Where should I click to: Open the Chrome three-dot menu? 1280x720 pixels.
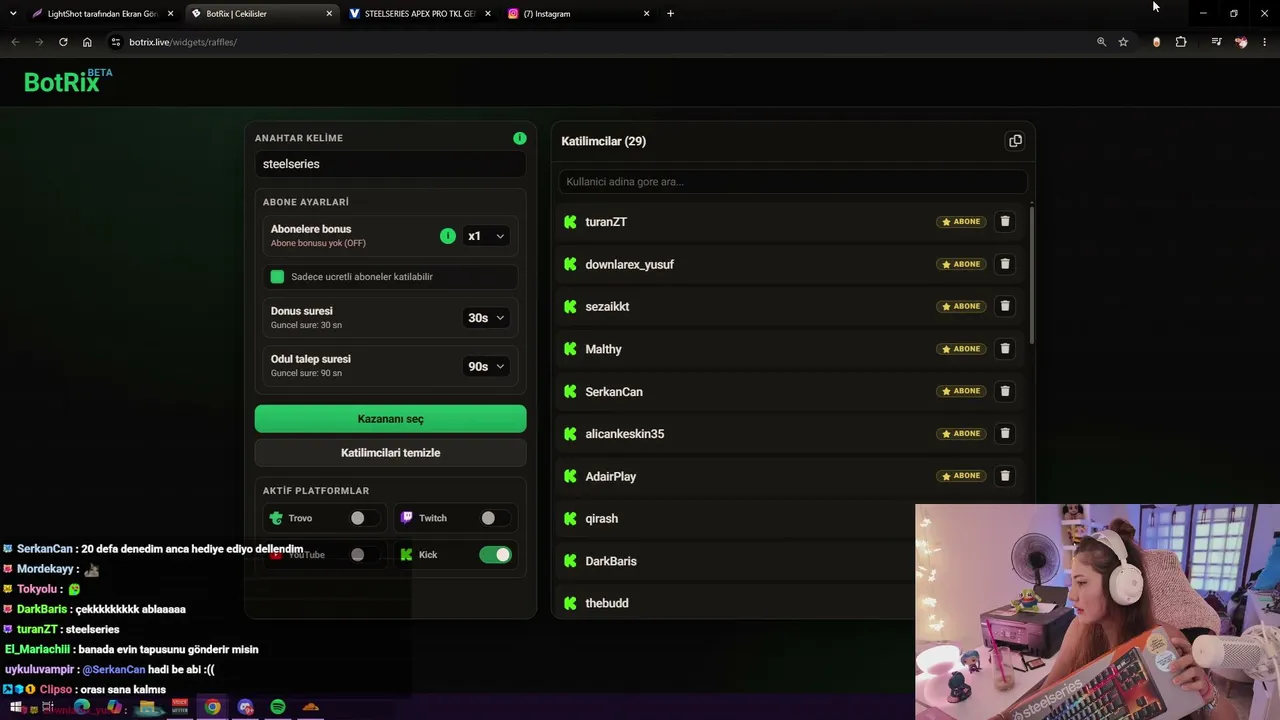(x=1265, y=42)
